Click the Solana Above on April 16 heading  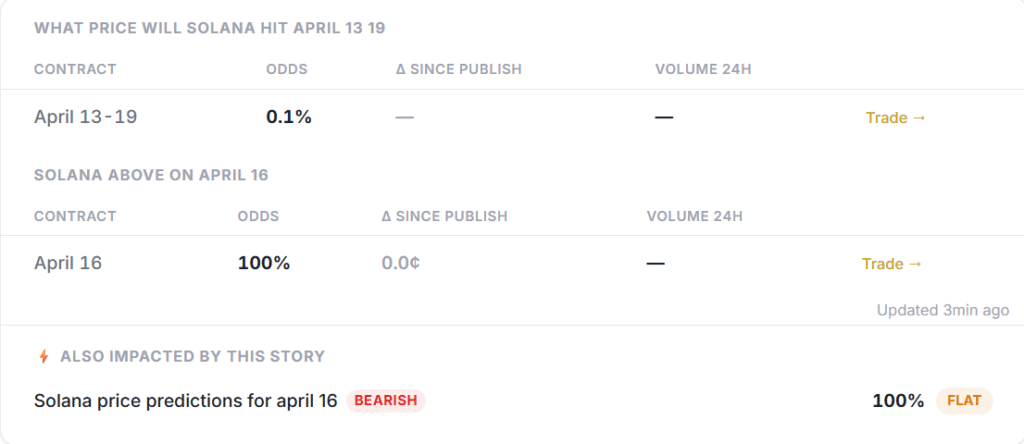(151, 175)
